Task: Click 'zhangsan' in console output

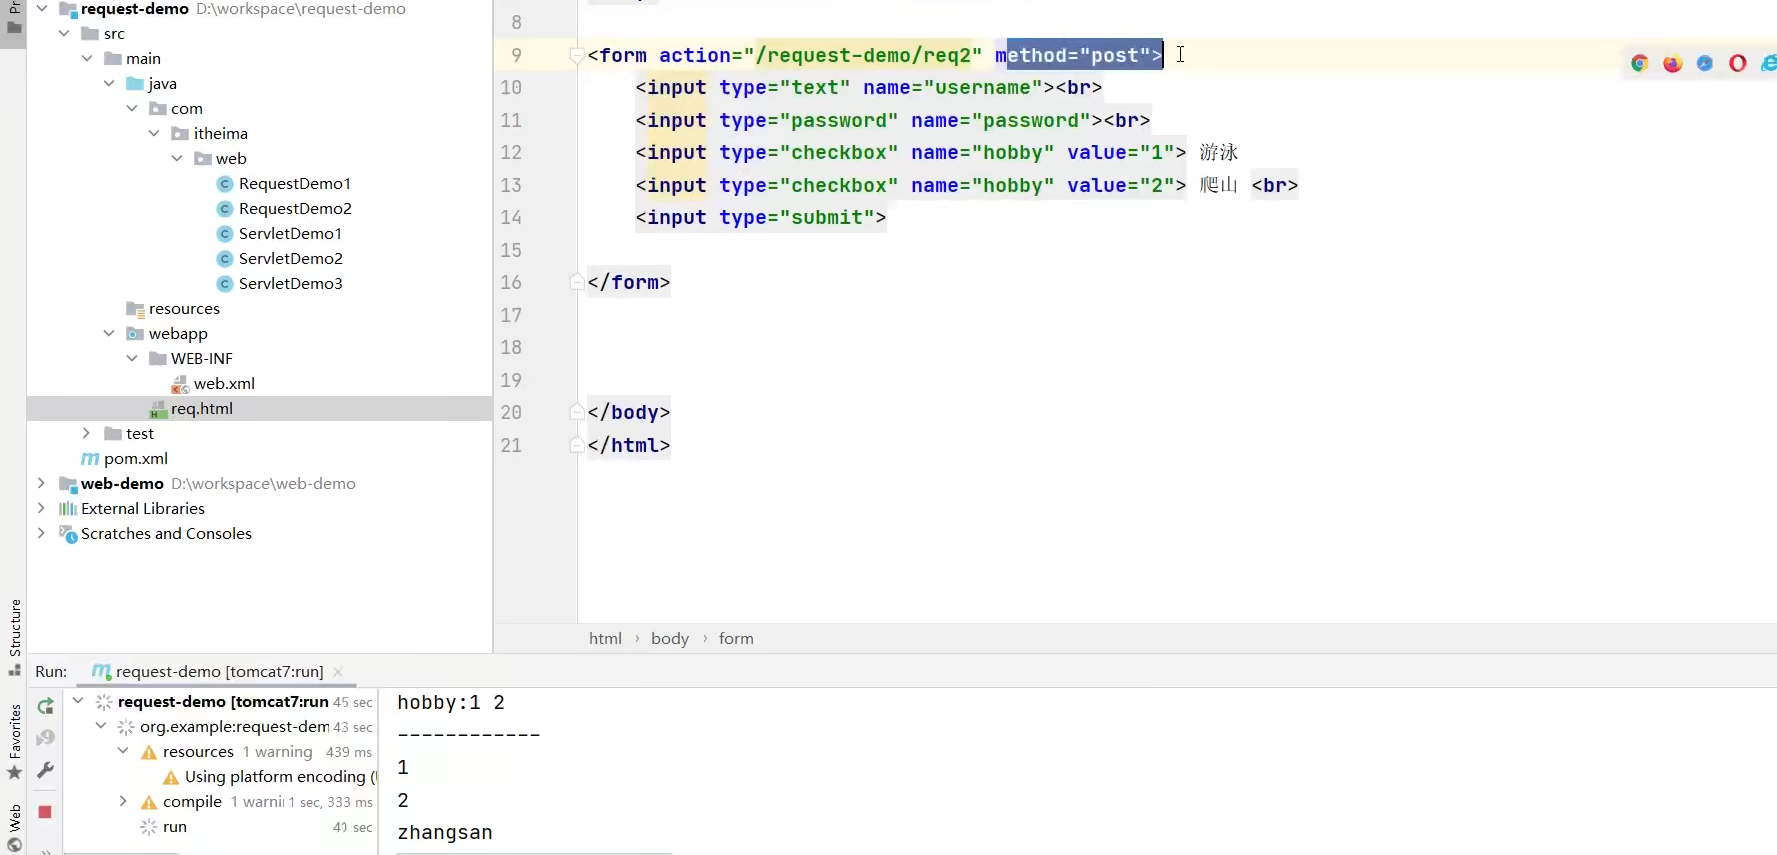Action: pos(445,832)
